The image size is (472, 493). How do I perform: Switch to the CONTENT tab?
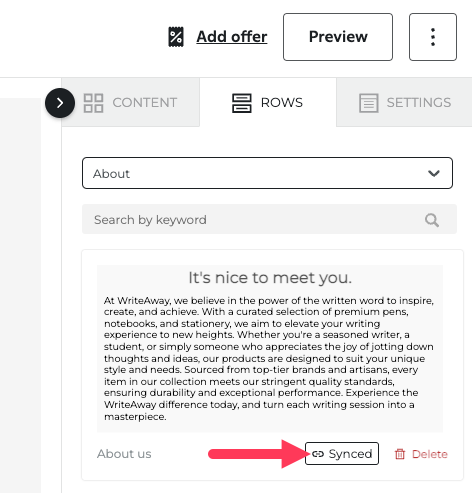click(x=130, y=102)
